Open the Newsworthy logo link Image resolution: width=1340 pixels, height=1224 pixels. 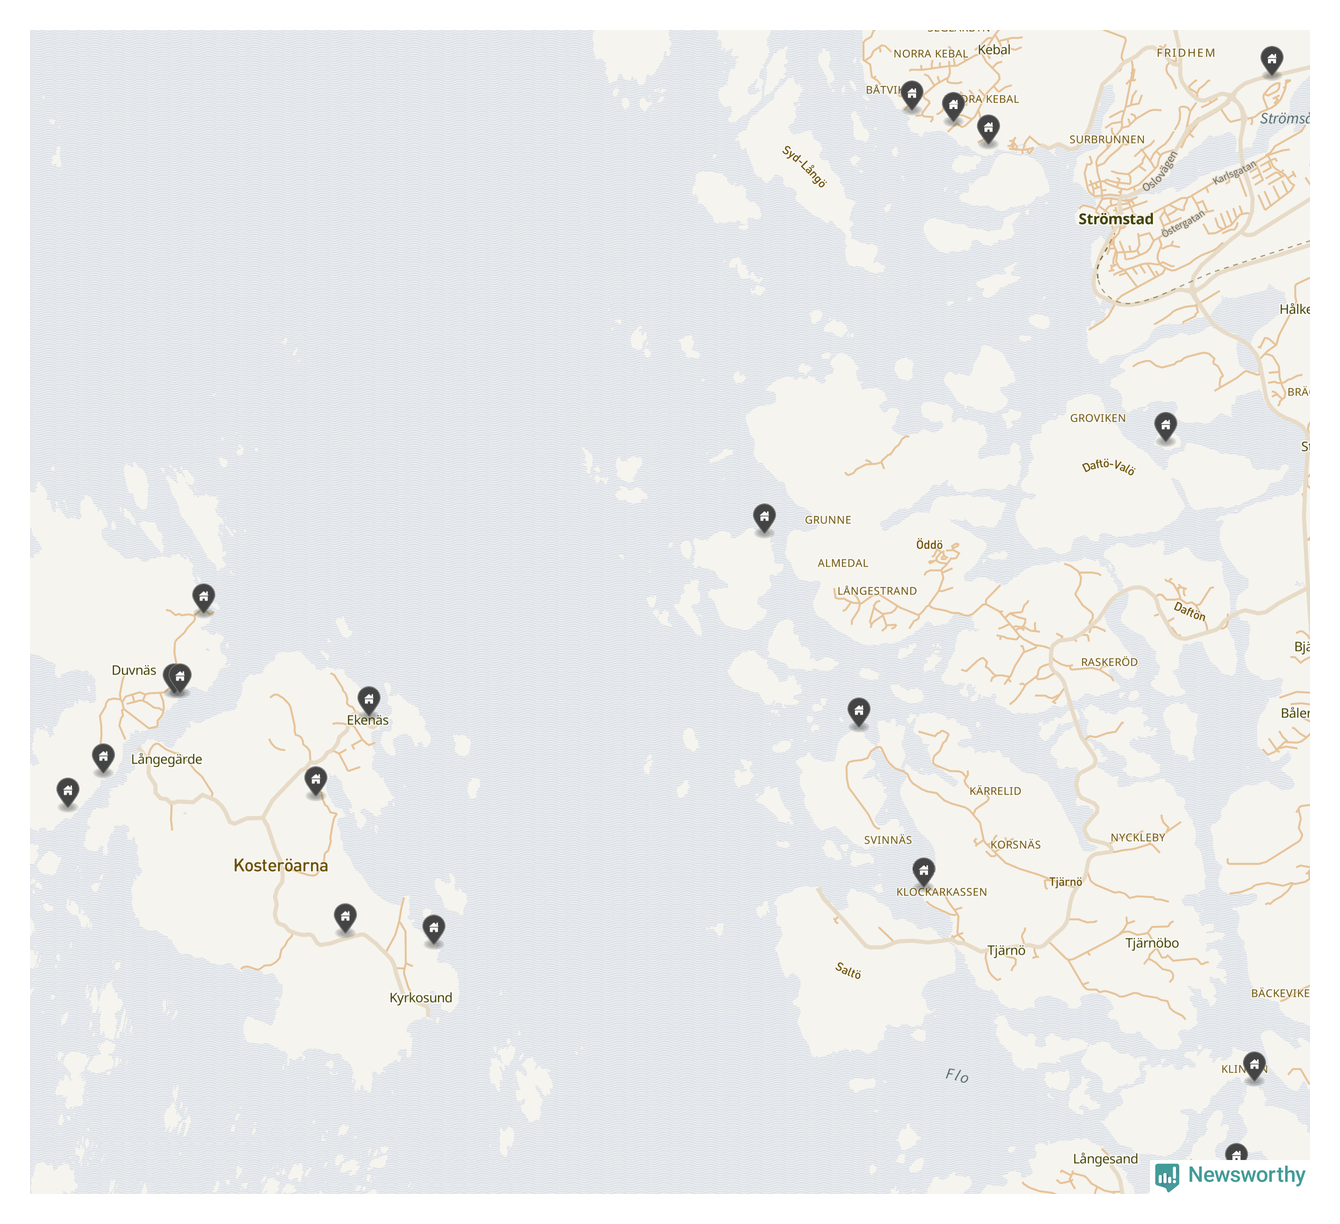click(1230, 1176)
